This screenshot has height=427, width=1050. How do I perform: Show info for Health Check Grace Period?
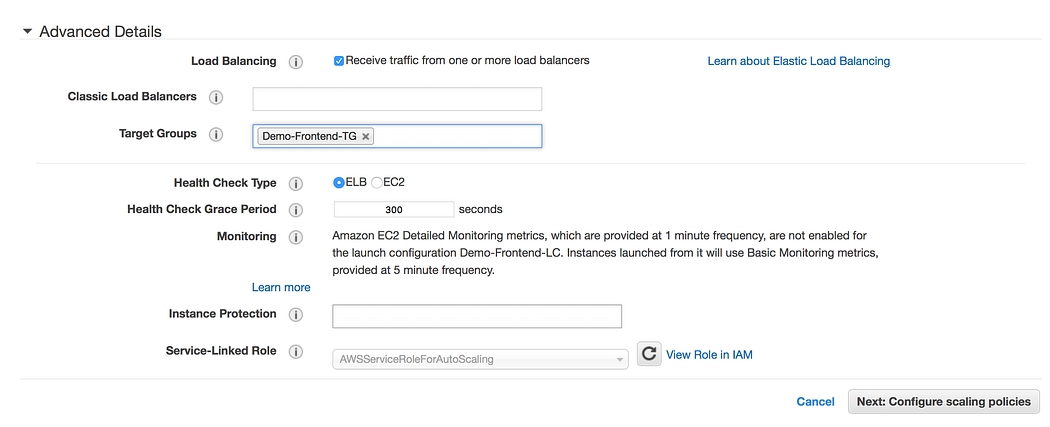coord(296,210)
